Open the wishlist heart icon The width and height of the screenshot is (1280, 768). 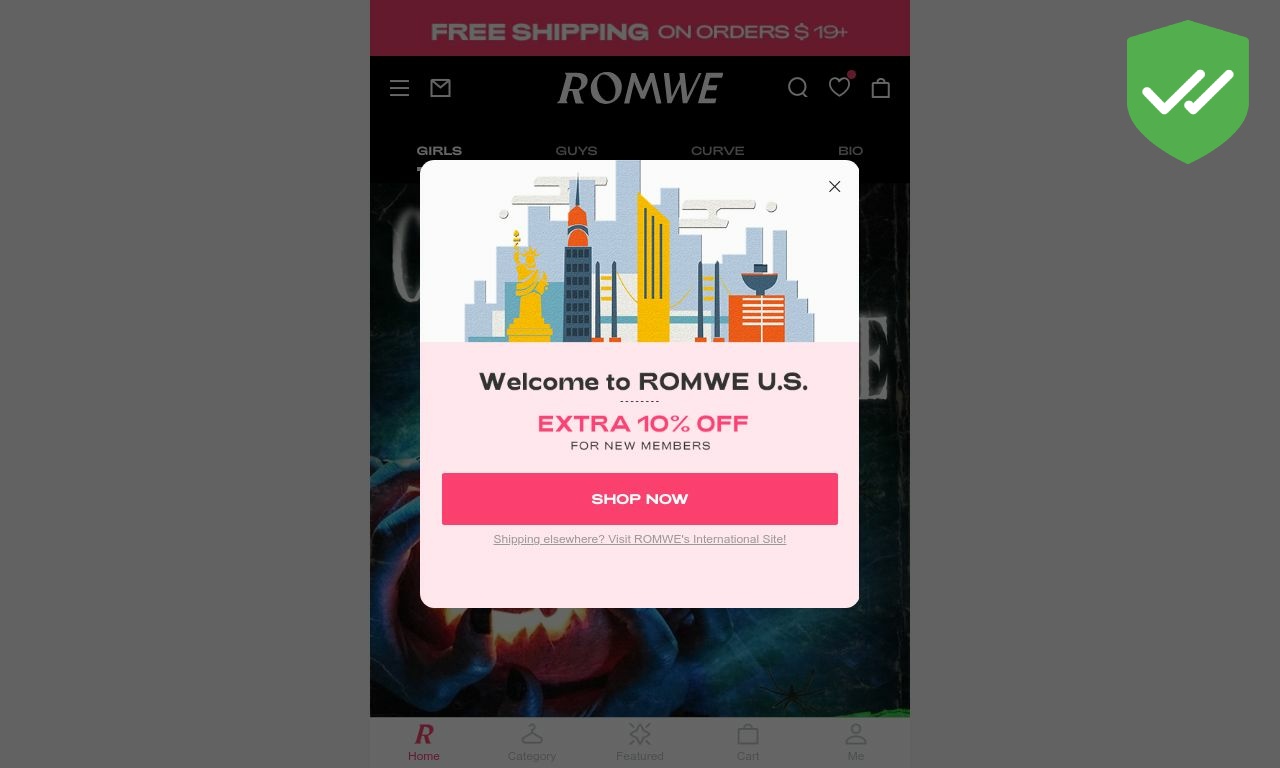coord(840,87)
